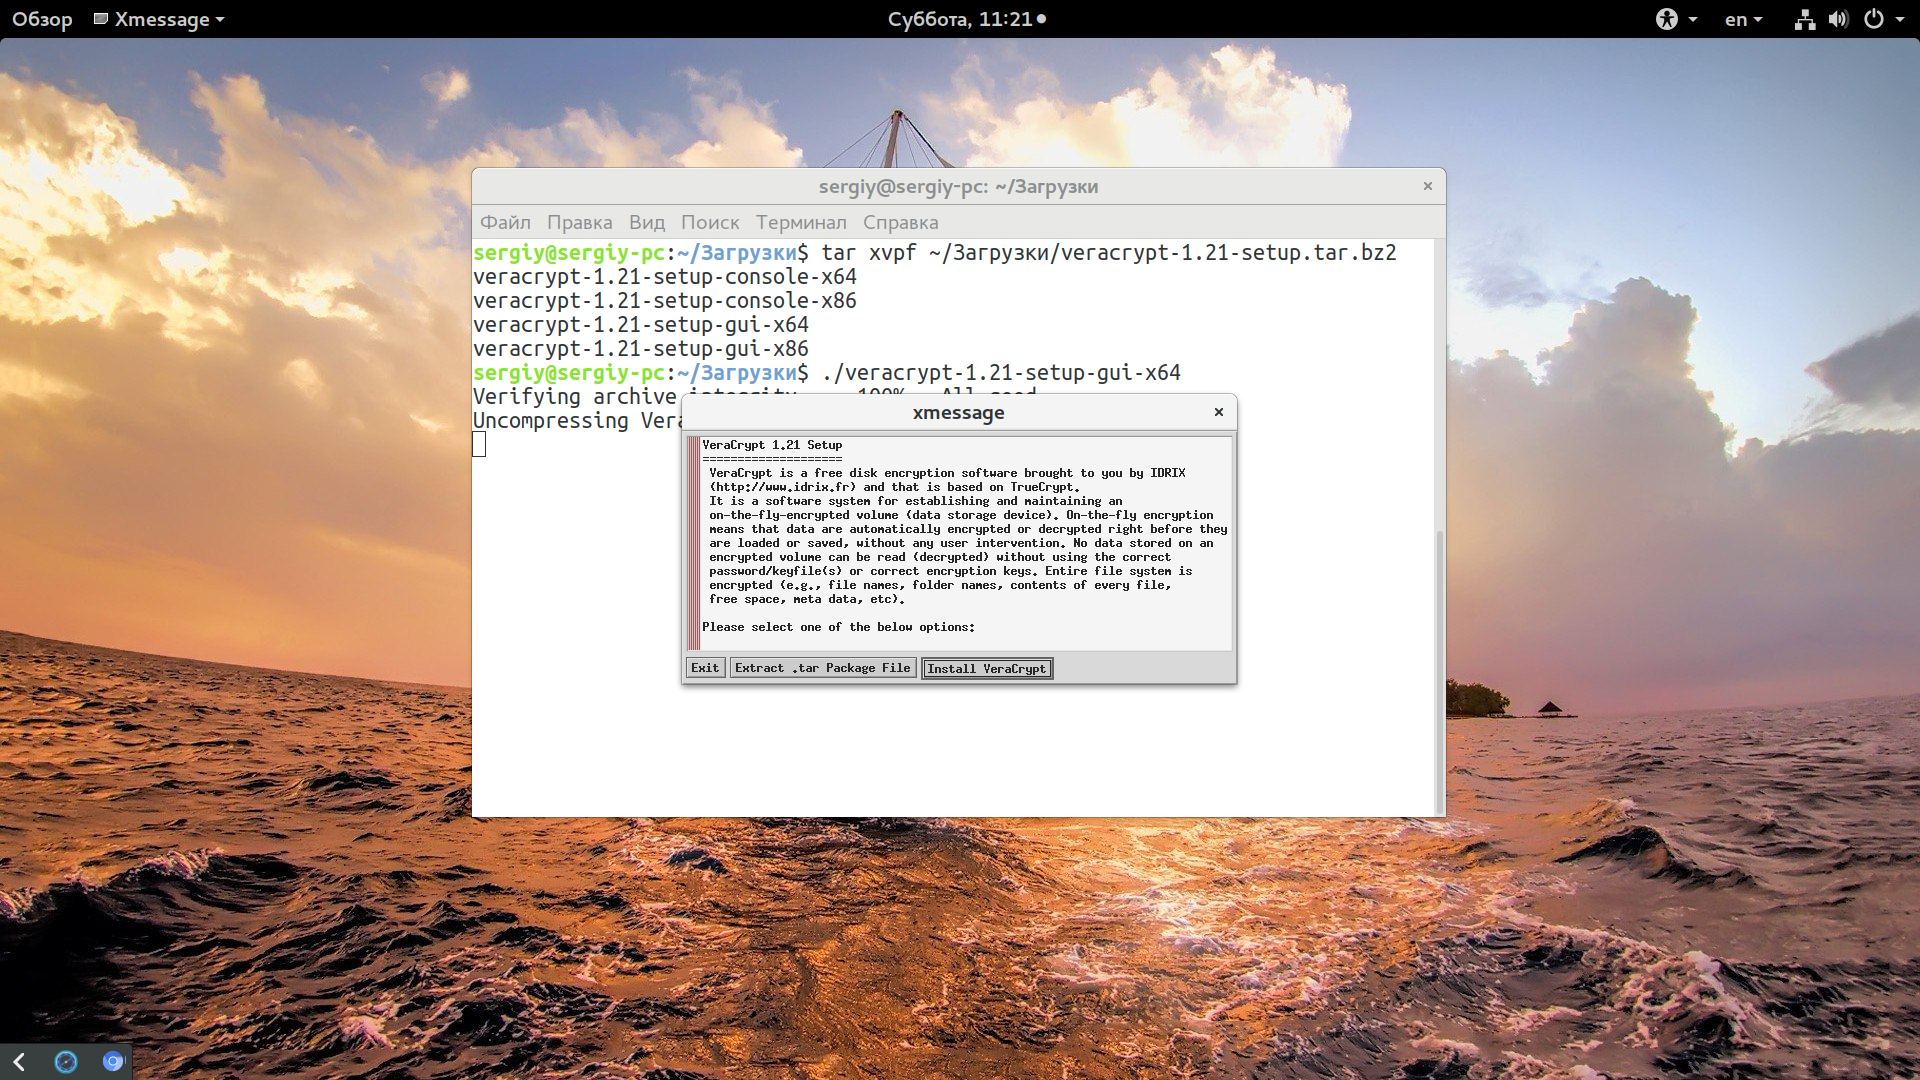The height and width of the screenshot is (1080, 1920).
Task: Open the Вид terminal menu
Action: pyautogui.click(x=647, y=222)
